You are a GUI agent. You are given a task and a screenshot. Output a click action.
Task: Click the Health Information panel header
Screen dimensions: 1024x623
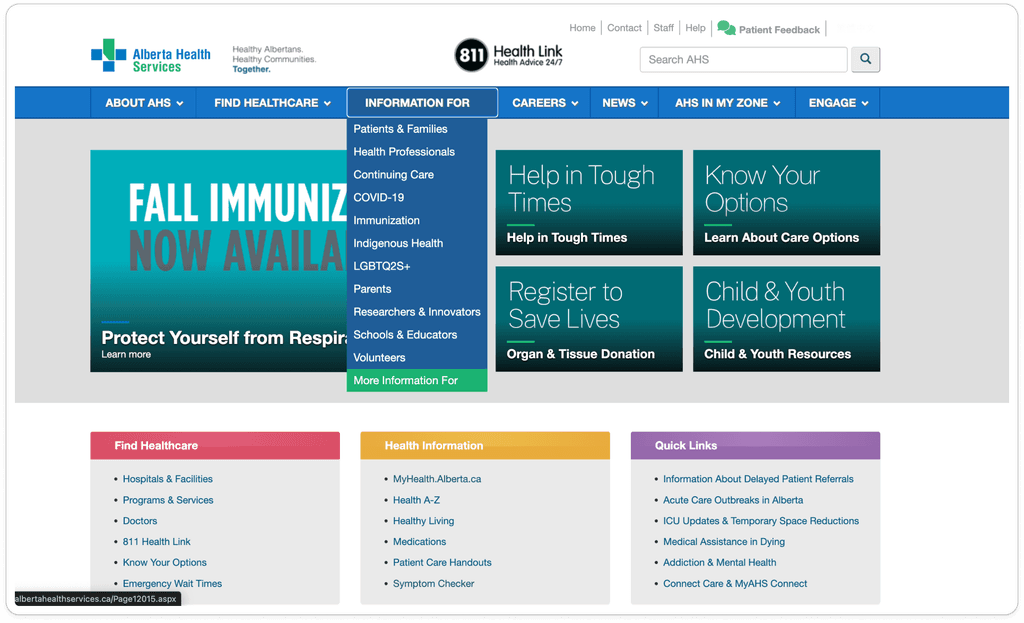[485, 445]
